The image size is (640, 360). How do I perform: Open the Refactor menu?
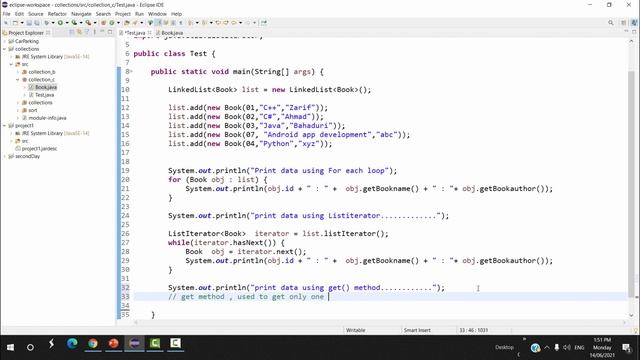(57, 14)
